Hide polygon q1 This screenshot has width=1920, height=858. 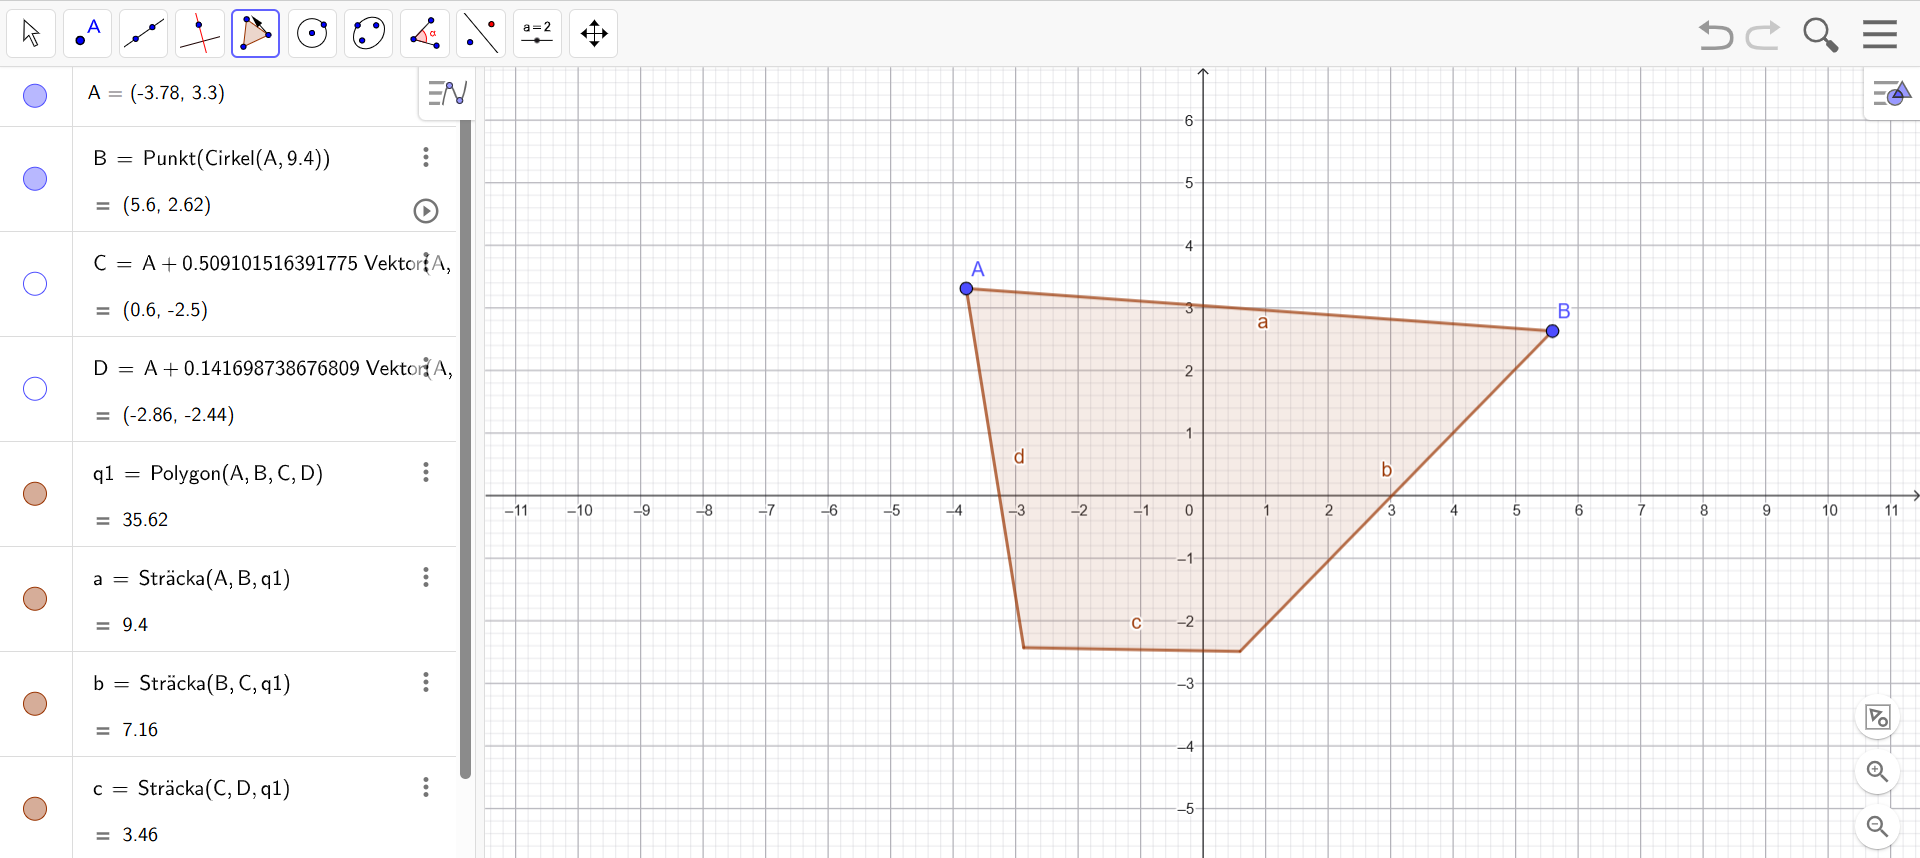[x=35, y=494]
